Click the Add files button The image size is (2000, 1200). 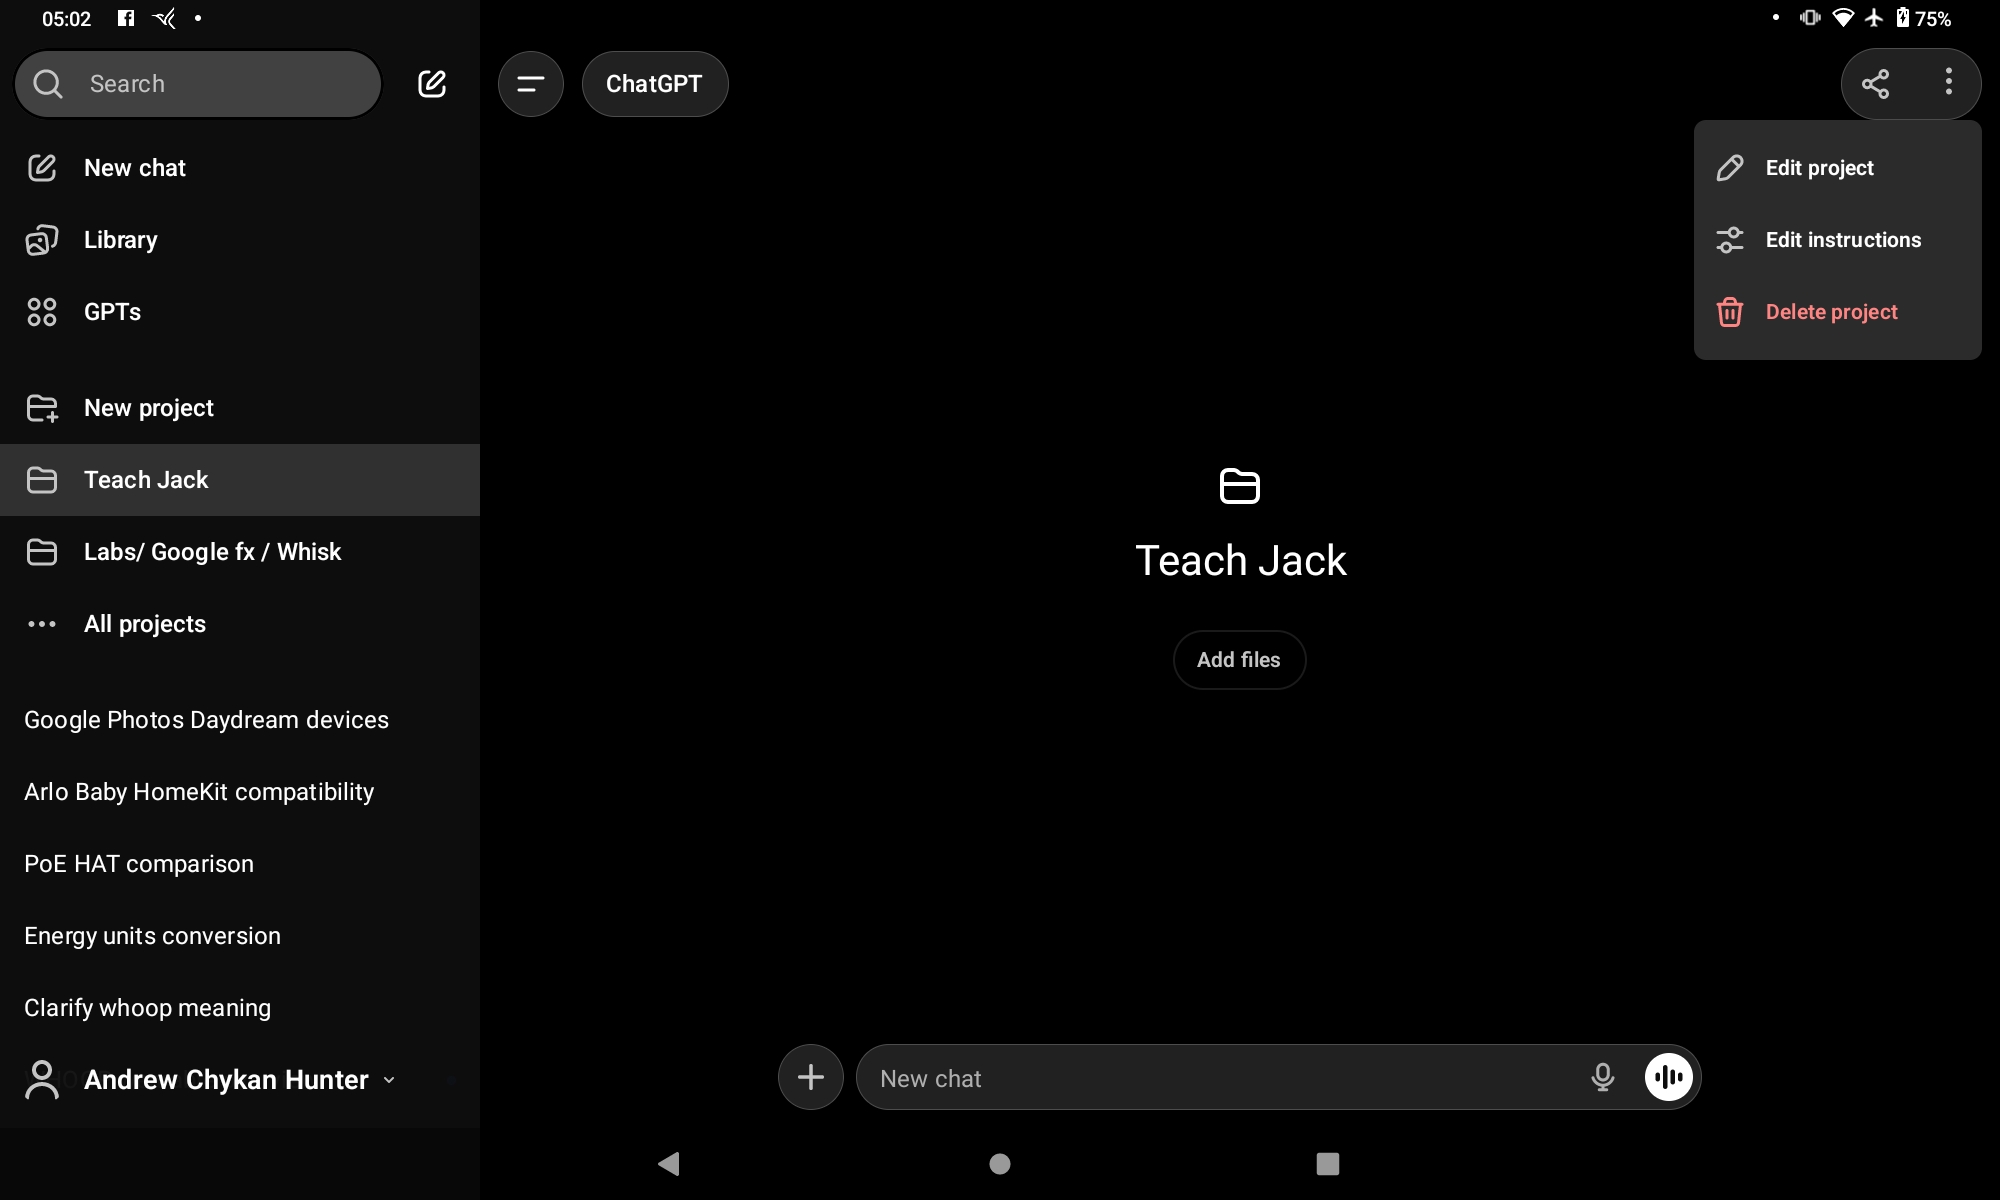[x=1238, y=660]
